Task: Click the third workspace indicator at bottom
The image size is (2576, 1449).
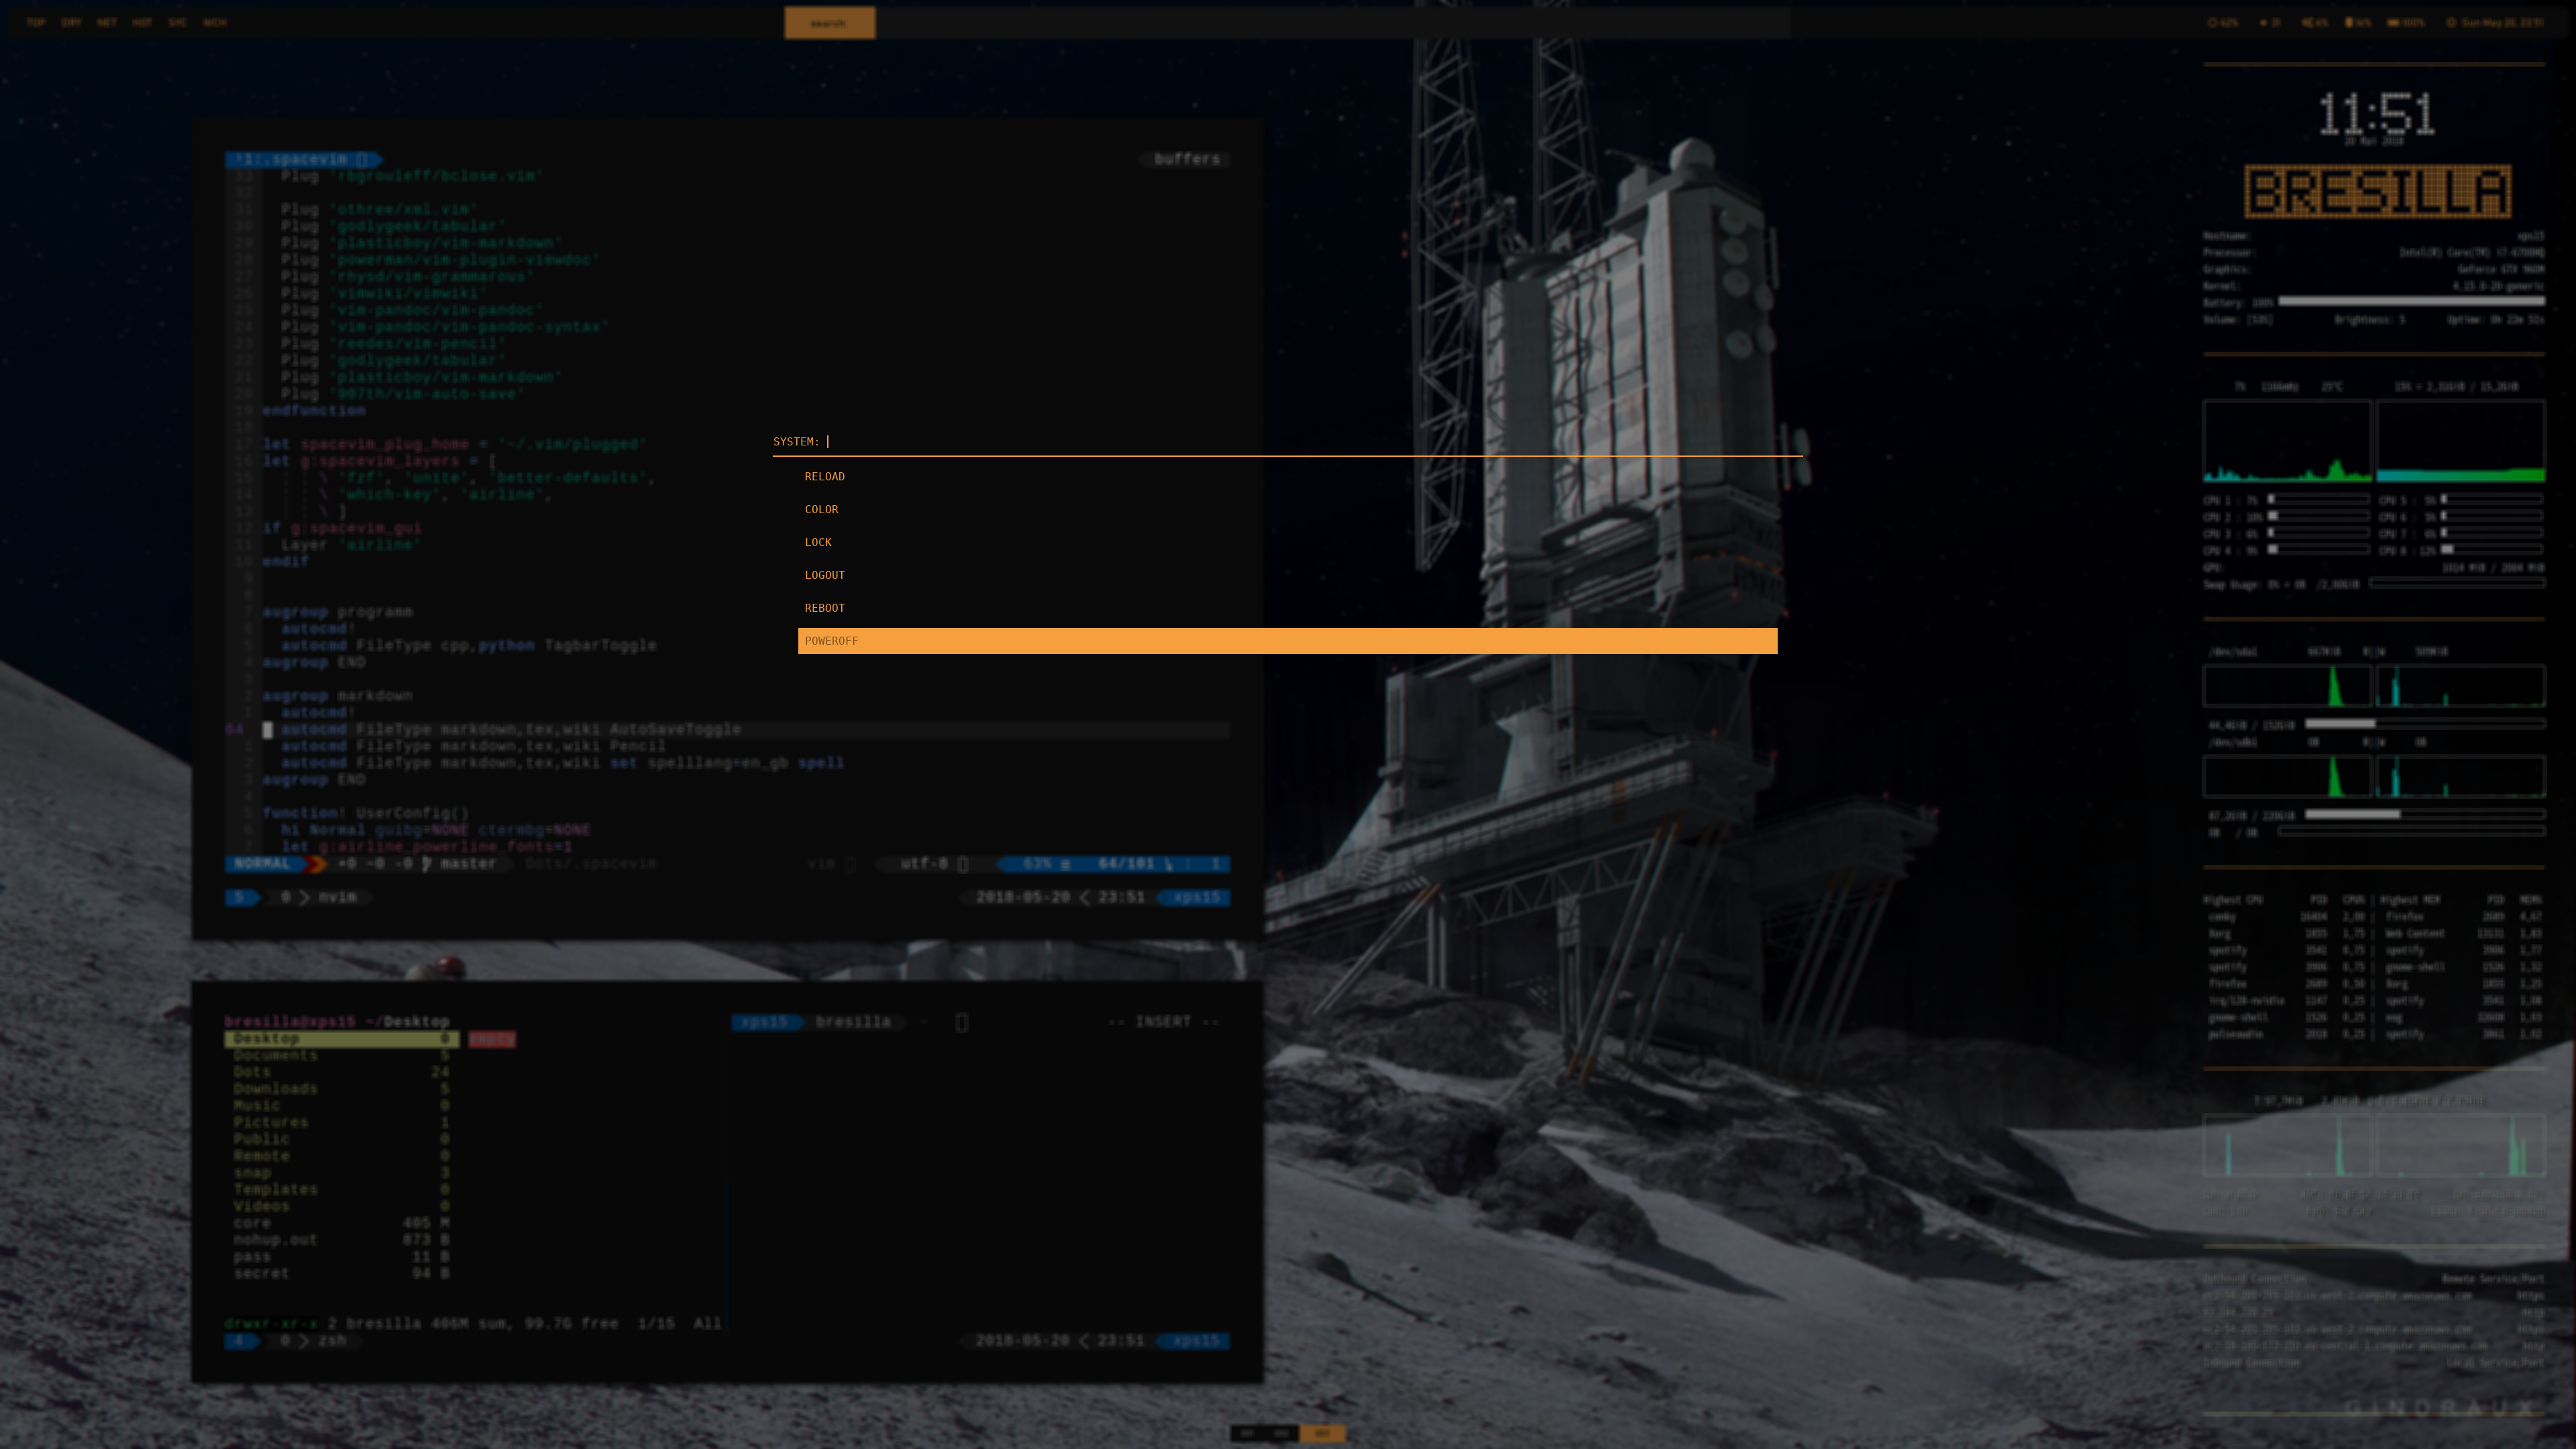Action: [x=1322, y=1433]
